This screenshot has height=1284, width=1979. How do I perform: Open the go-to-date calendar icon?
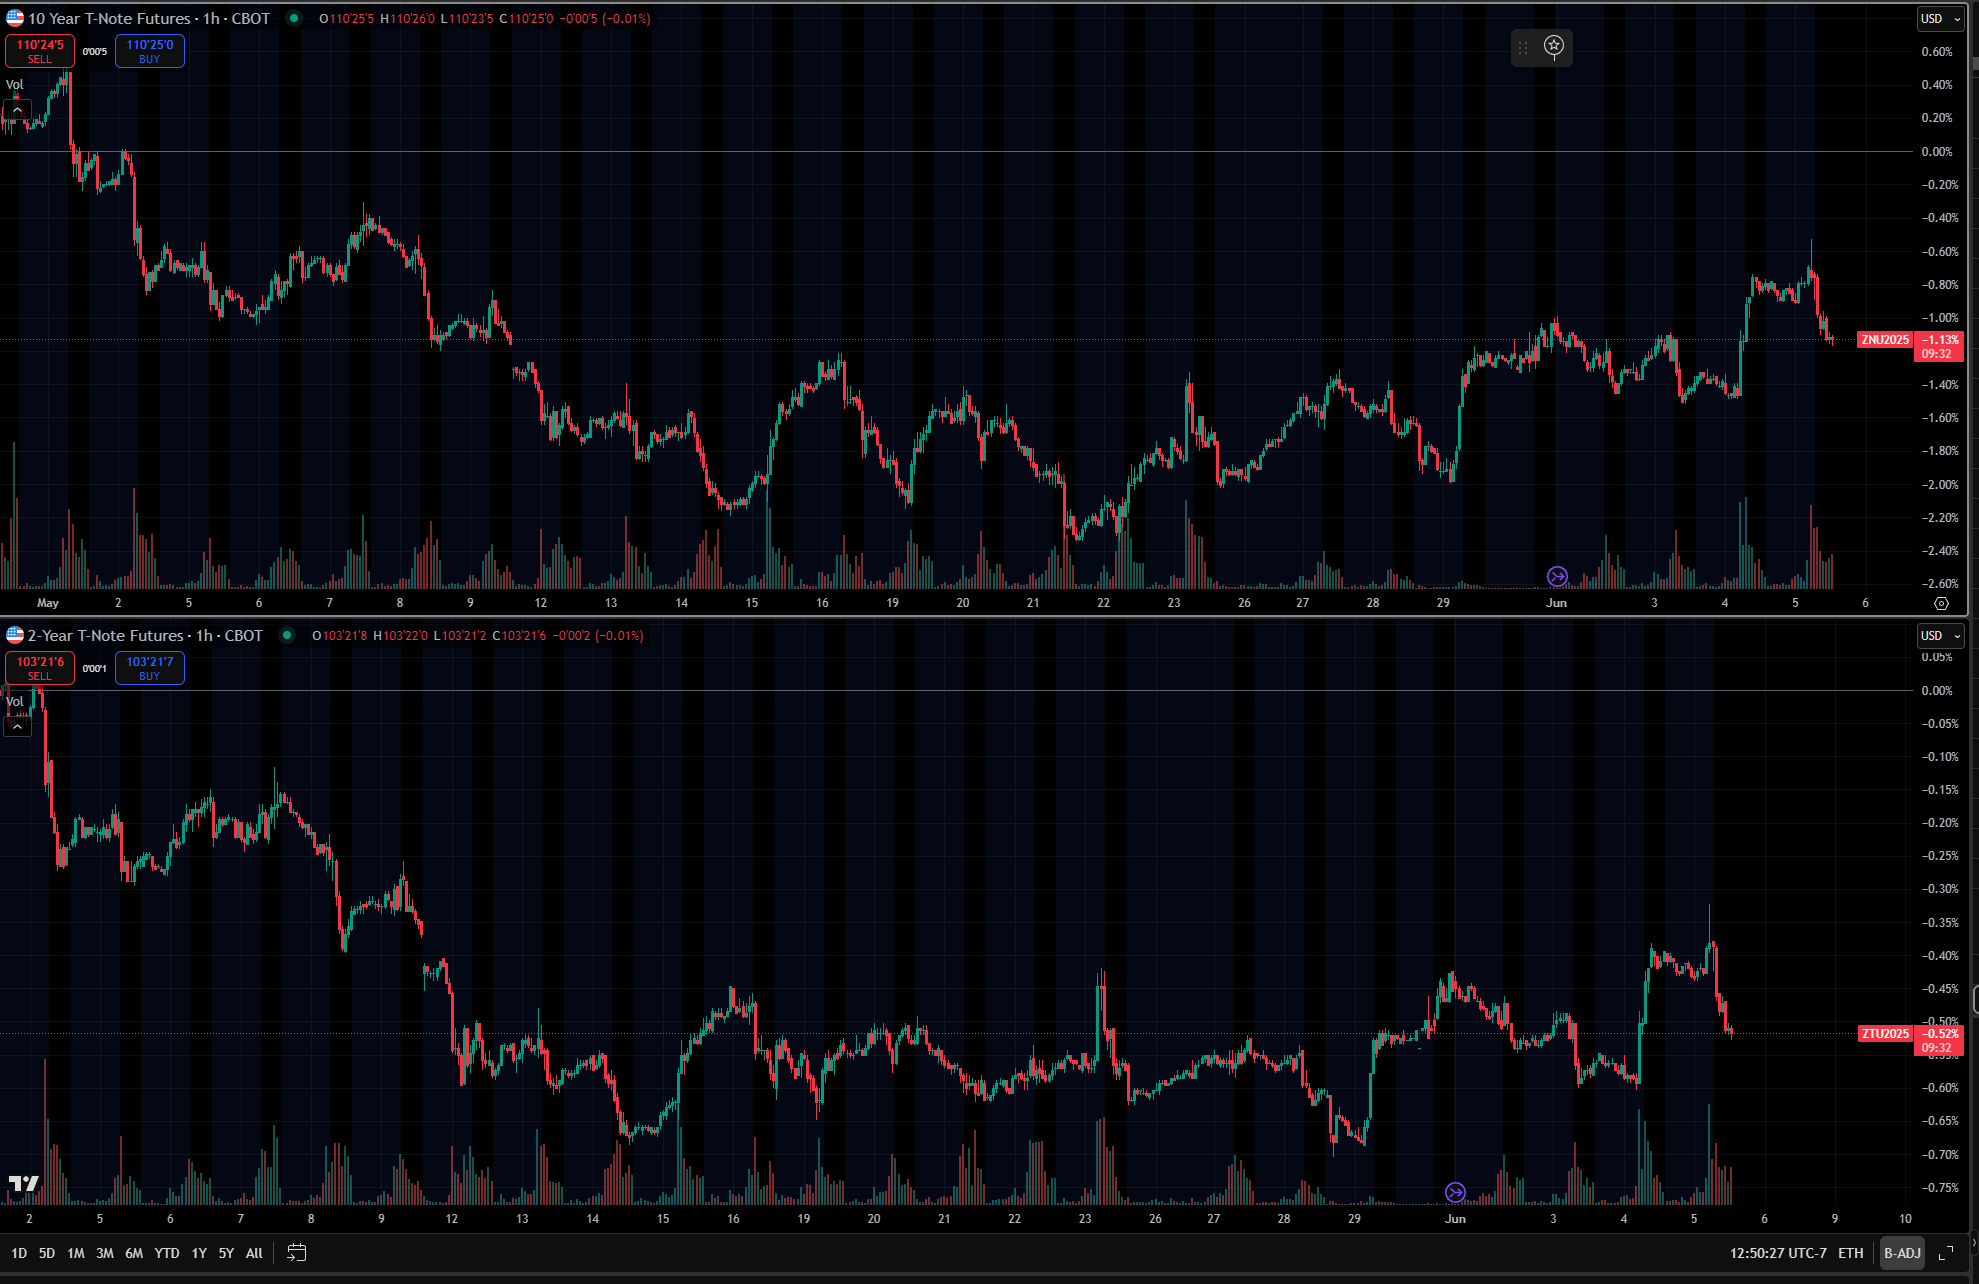coord(296,1252)
